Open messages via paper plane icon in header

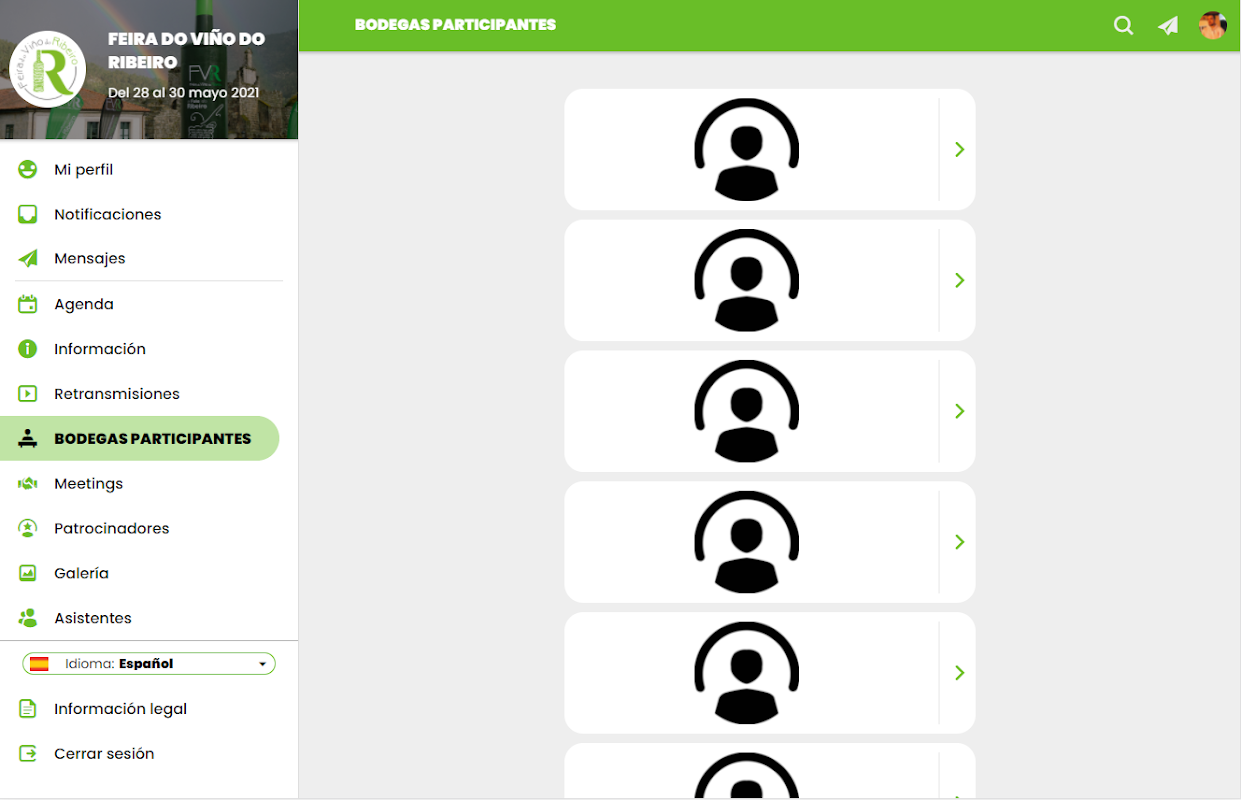(1168, 26)
